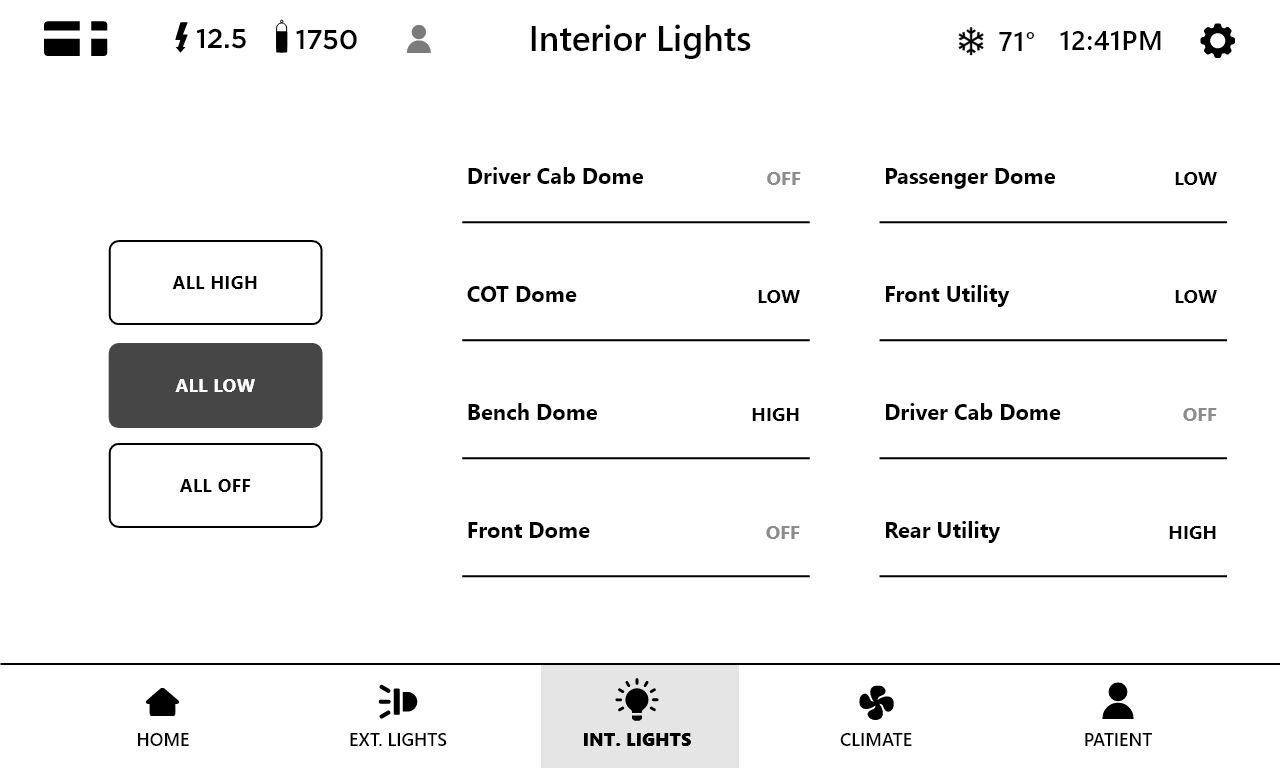Click the snowflake temperature icon
This screenshot has height=768, width=1280.
(970, 41)
